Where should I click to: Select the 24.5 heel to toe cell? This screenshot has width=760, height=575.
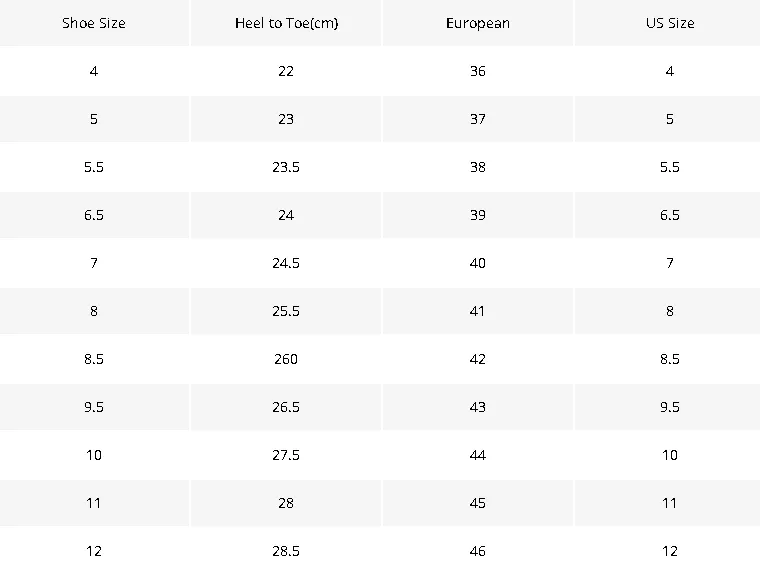pyautogui.click(x=286, y=263)
